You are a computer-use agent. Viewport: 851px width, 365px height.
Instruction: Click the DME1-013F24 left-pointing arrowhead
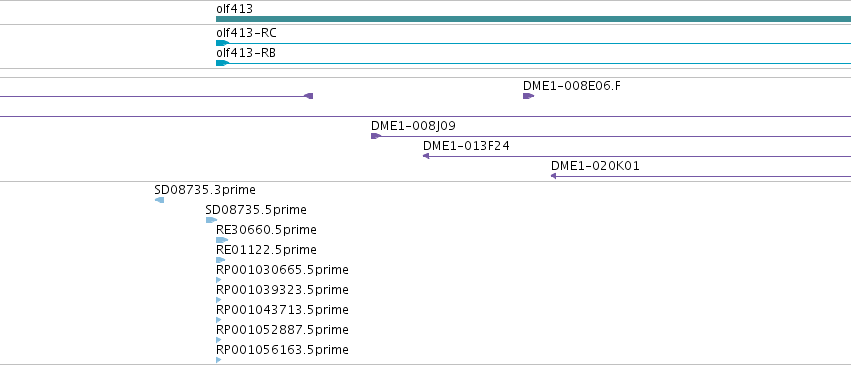tap(426, 156)
